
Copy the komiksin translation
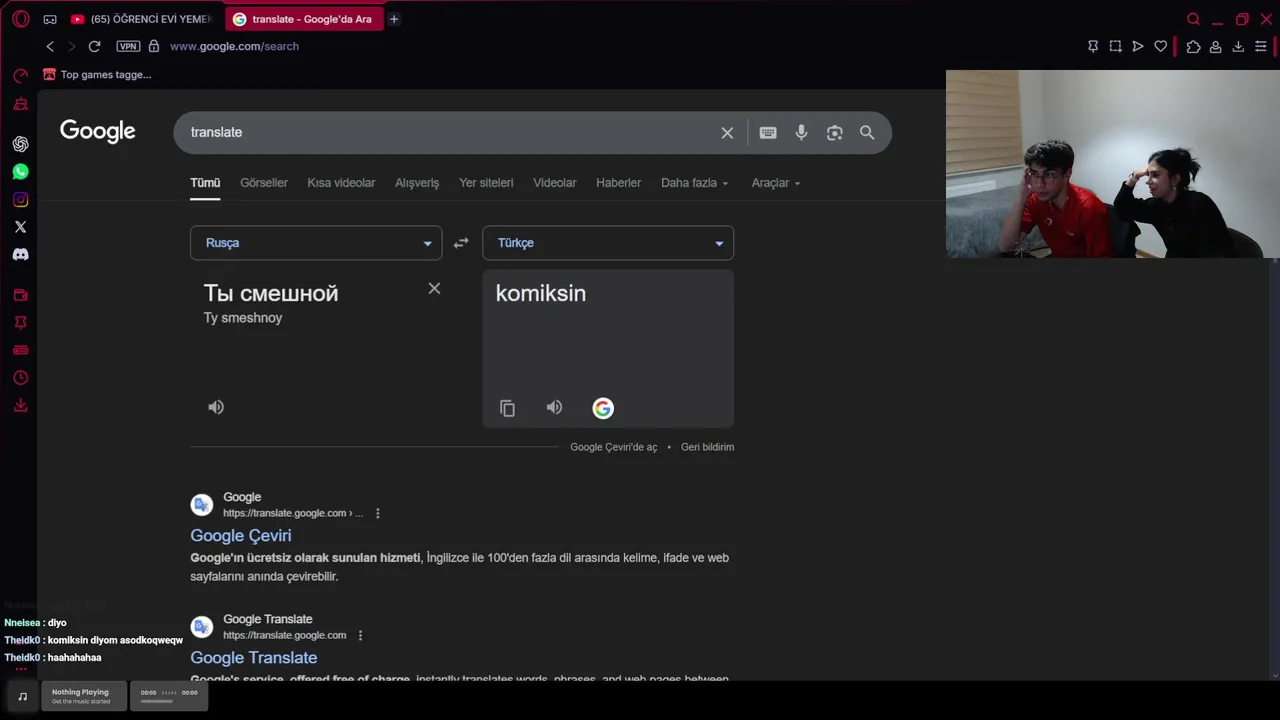[507, 408]
